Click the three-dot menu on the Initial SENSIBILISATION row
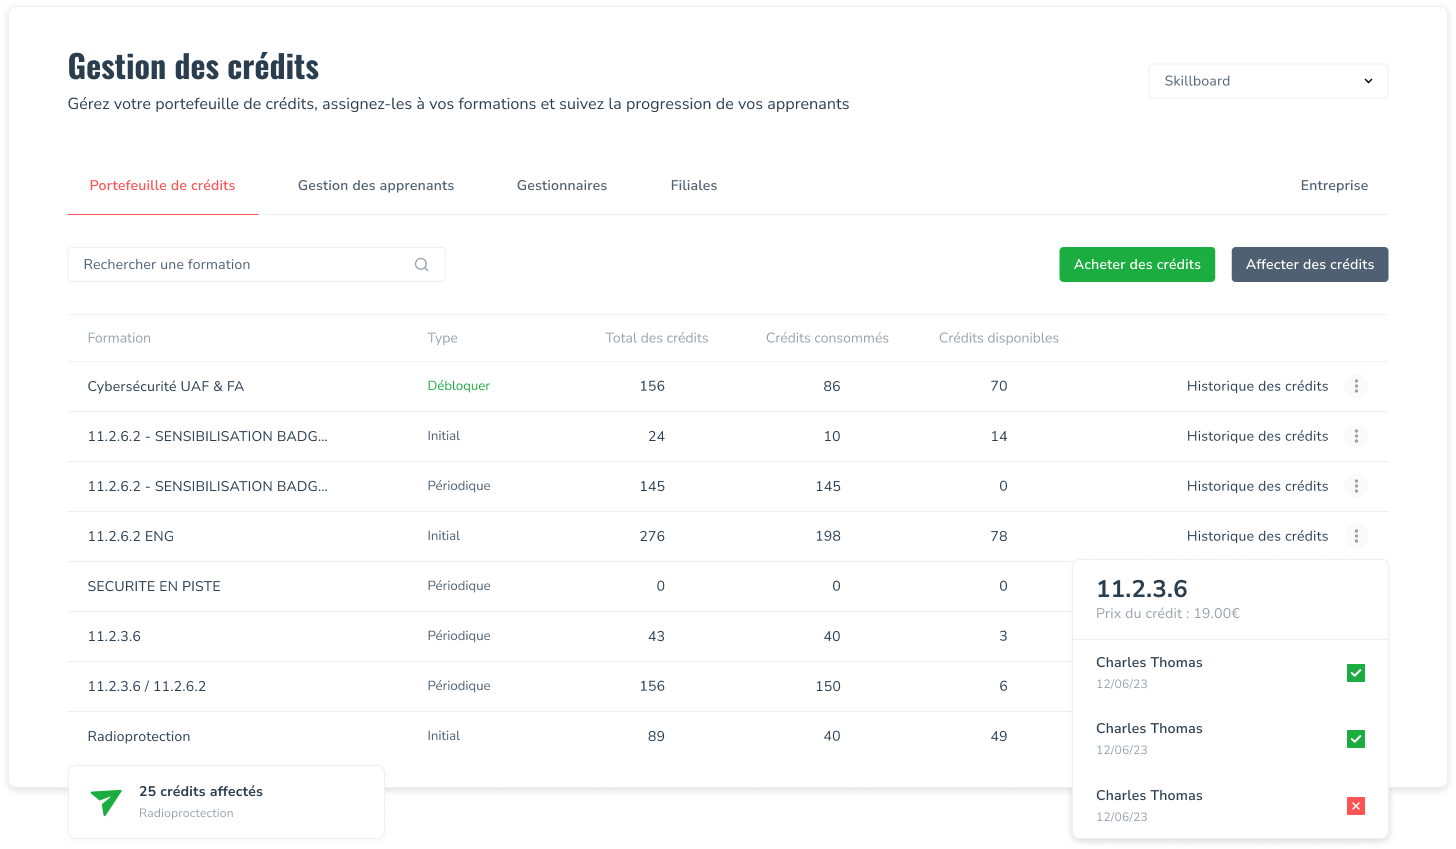This screenshot has width=1456, height=849. 1356,436
